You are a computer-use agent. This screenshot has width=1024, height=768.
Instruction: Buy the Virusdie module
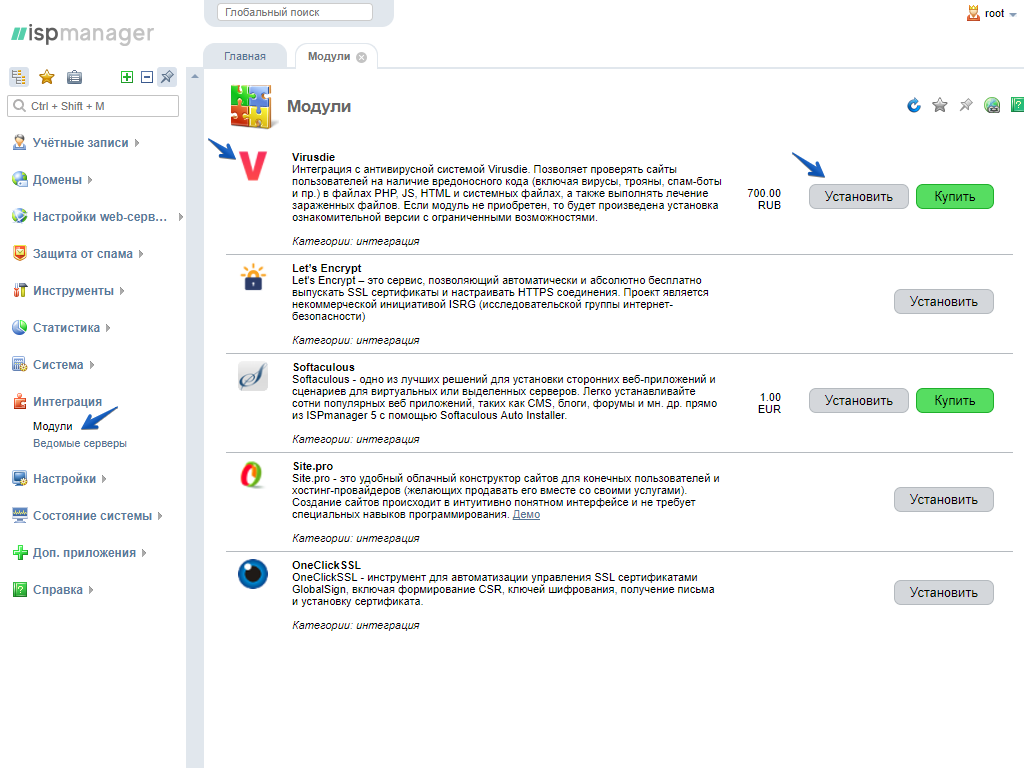coord(954,197)
